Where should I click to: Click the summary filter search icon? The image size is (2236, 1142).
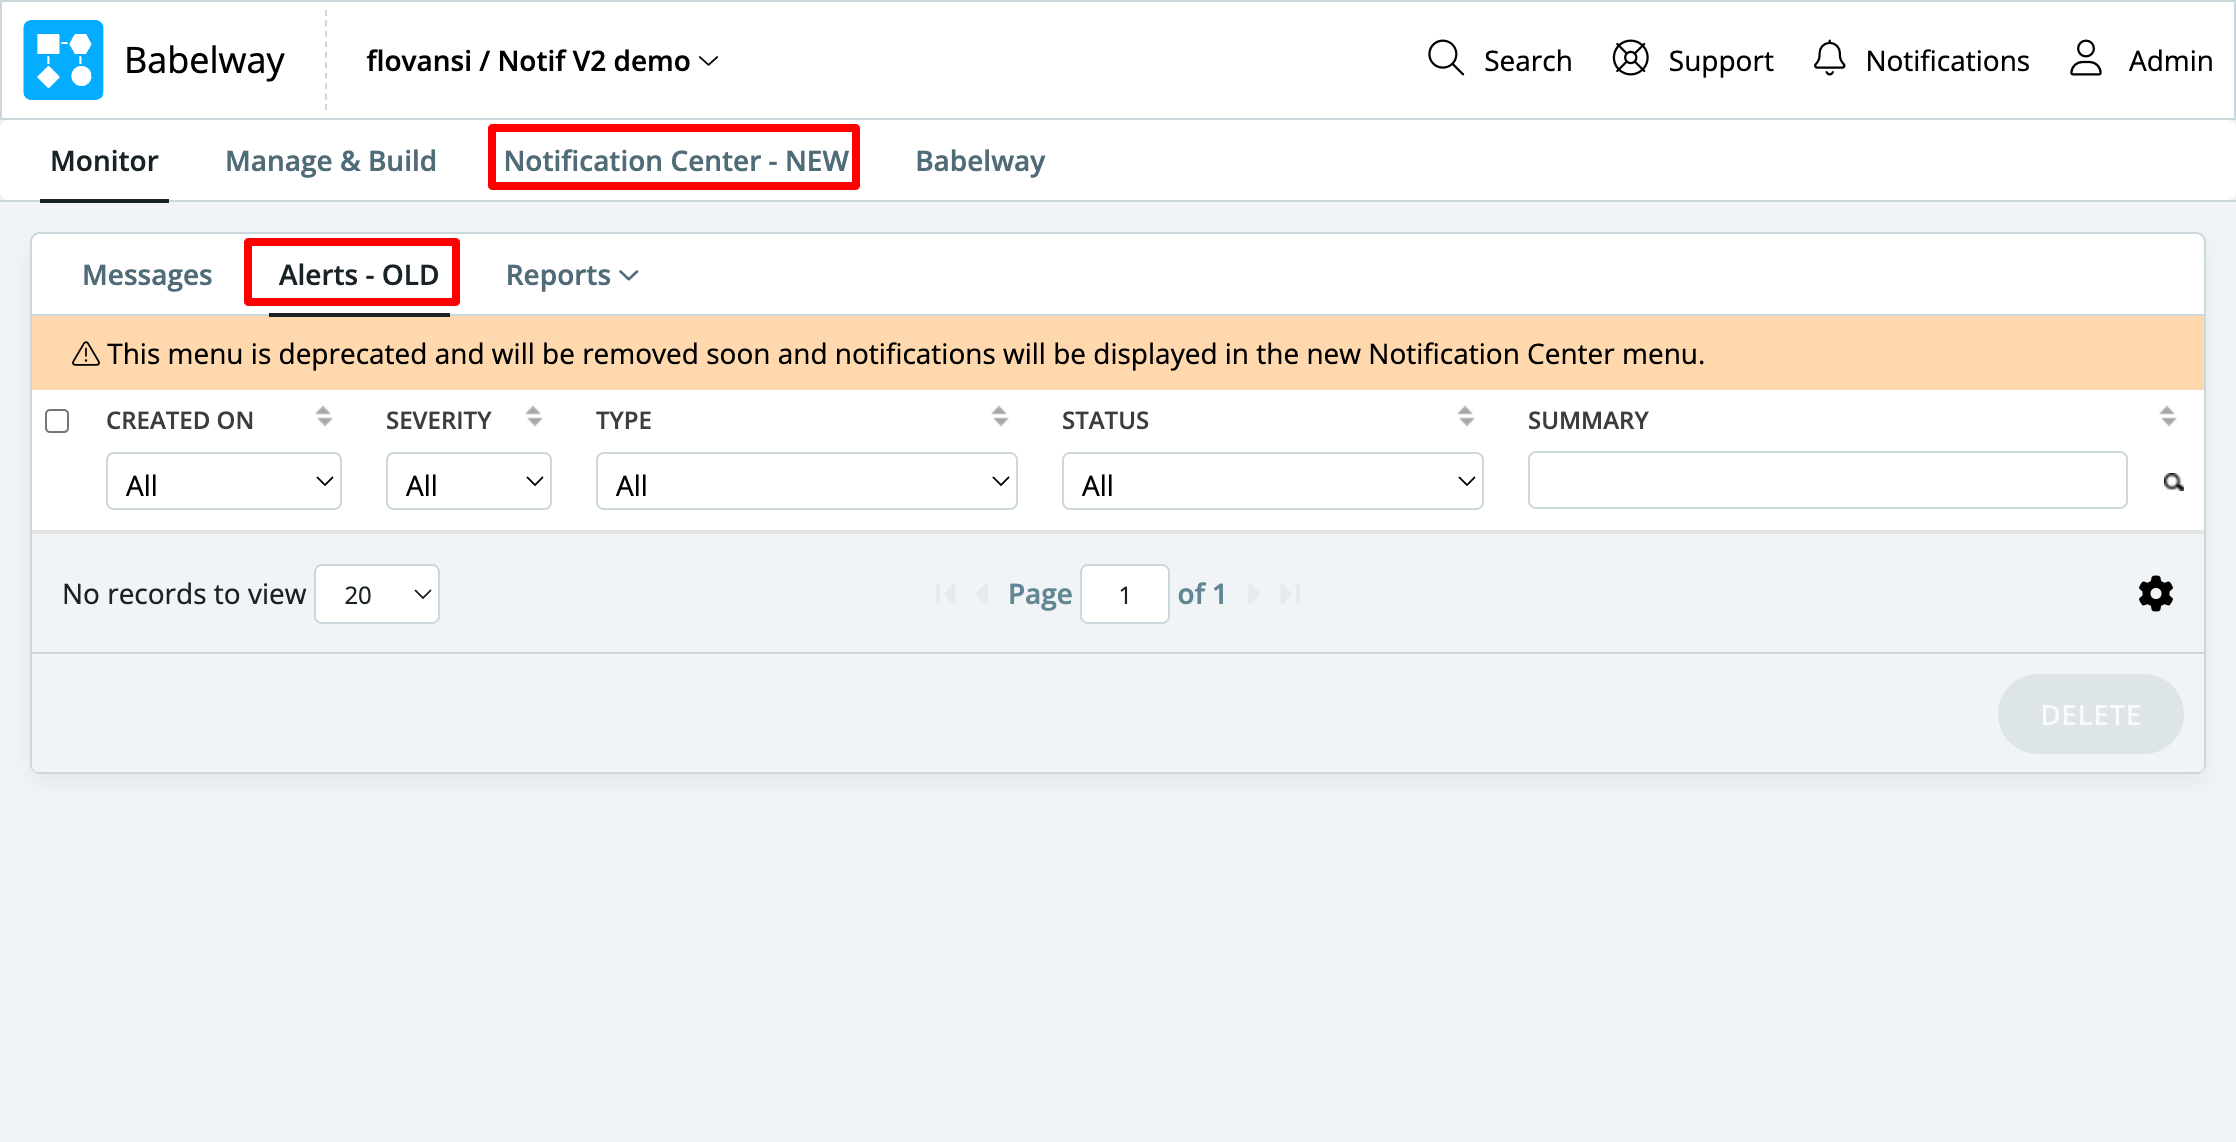pos(2173,483)
